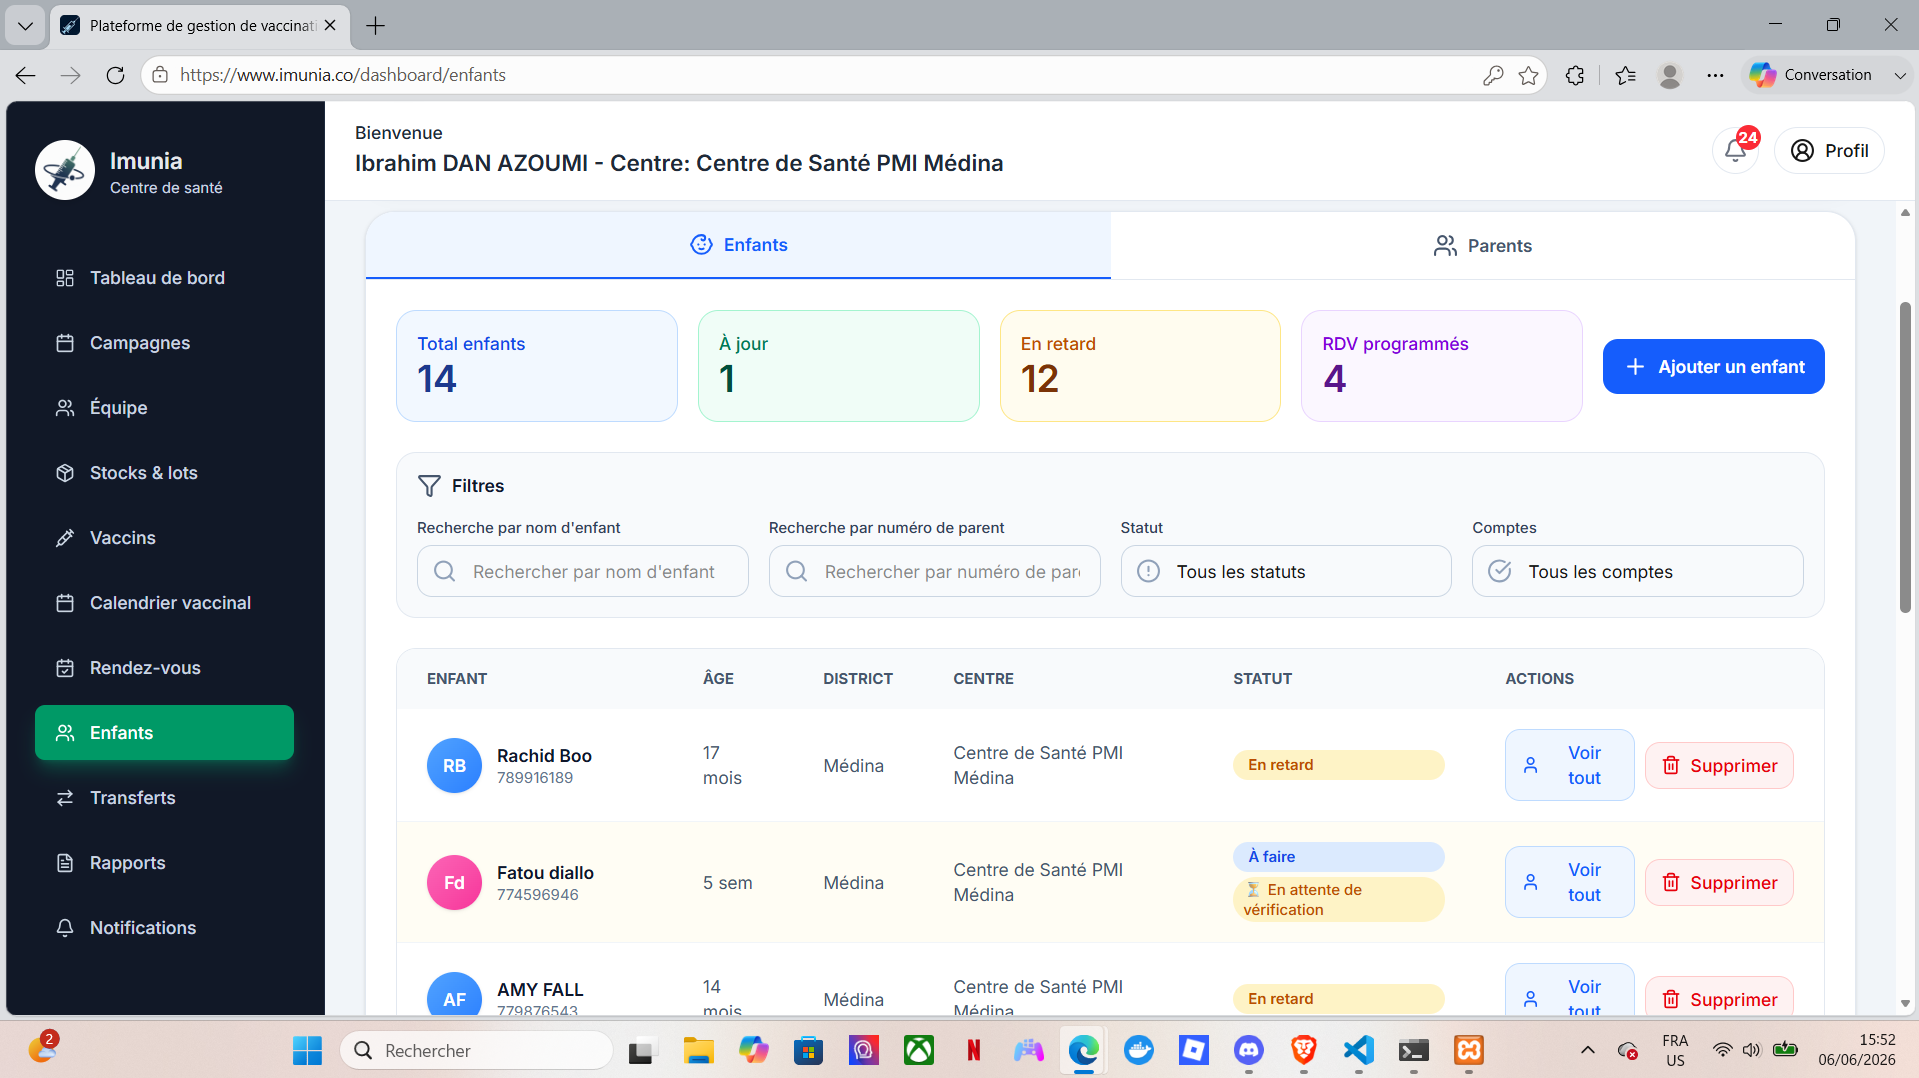The width and height of the screenshot is (1919, 1078).
Task: Click the AF avatar for AMY FALL
Action: coord(454,996)
